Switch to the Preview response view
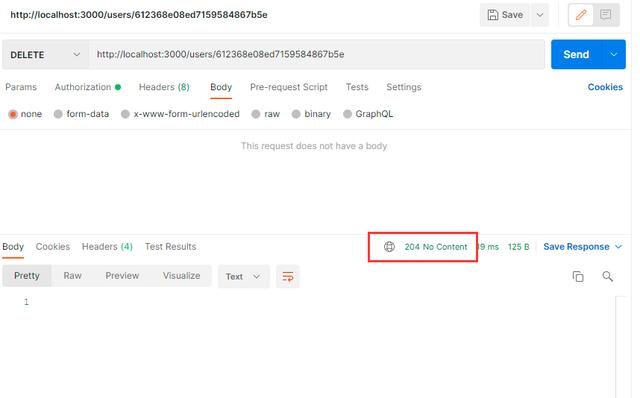This screenshot has width=640, height=398. coord(122,276)
